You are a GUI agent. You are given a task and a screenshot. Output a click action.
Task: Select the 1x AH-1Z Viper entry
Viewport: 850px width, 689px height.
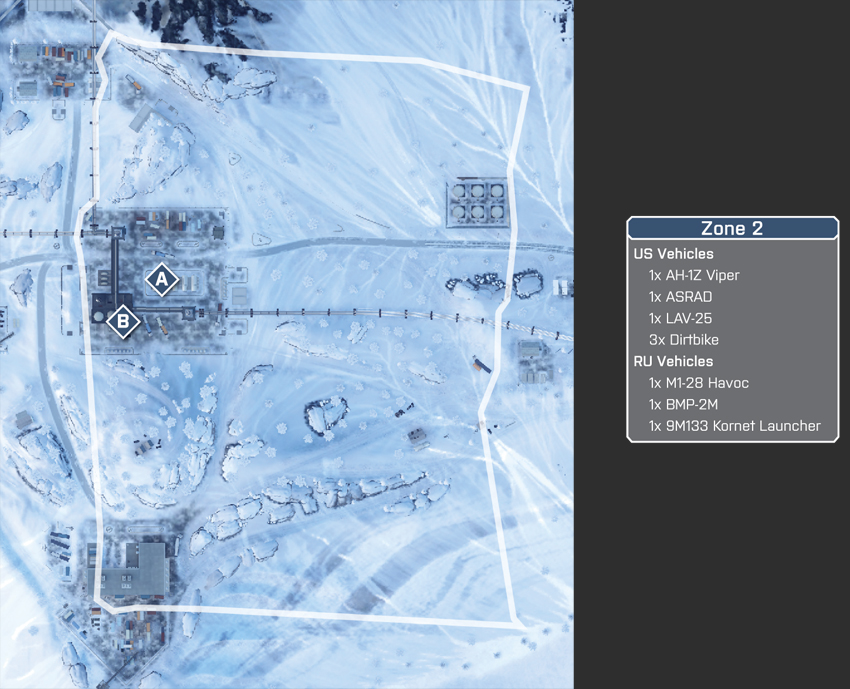click(x=694, y=275)
